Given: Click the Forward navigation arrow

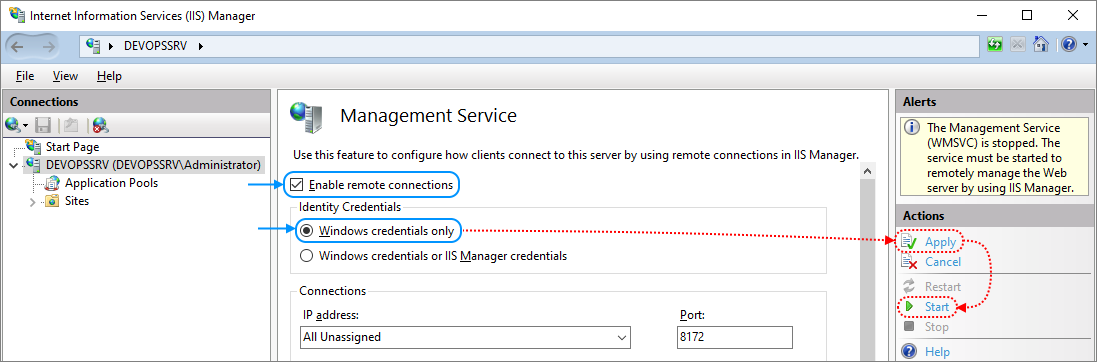Looking at the screenshot, I should tap(48, 46).
